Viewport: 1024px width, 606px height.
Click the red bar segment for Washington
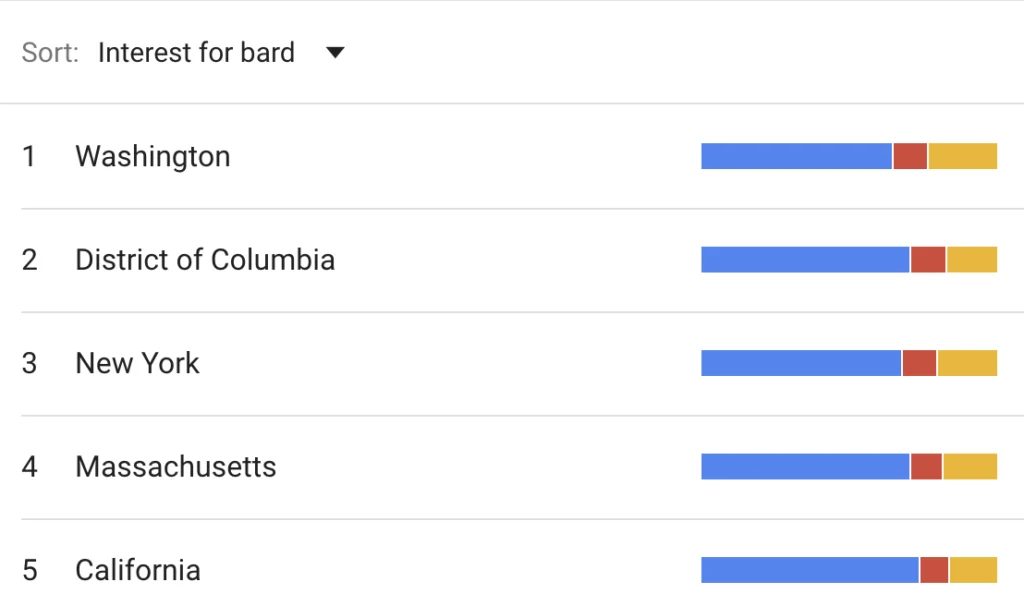pos(909,155)
